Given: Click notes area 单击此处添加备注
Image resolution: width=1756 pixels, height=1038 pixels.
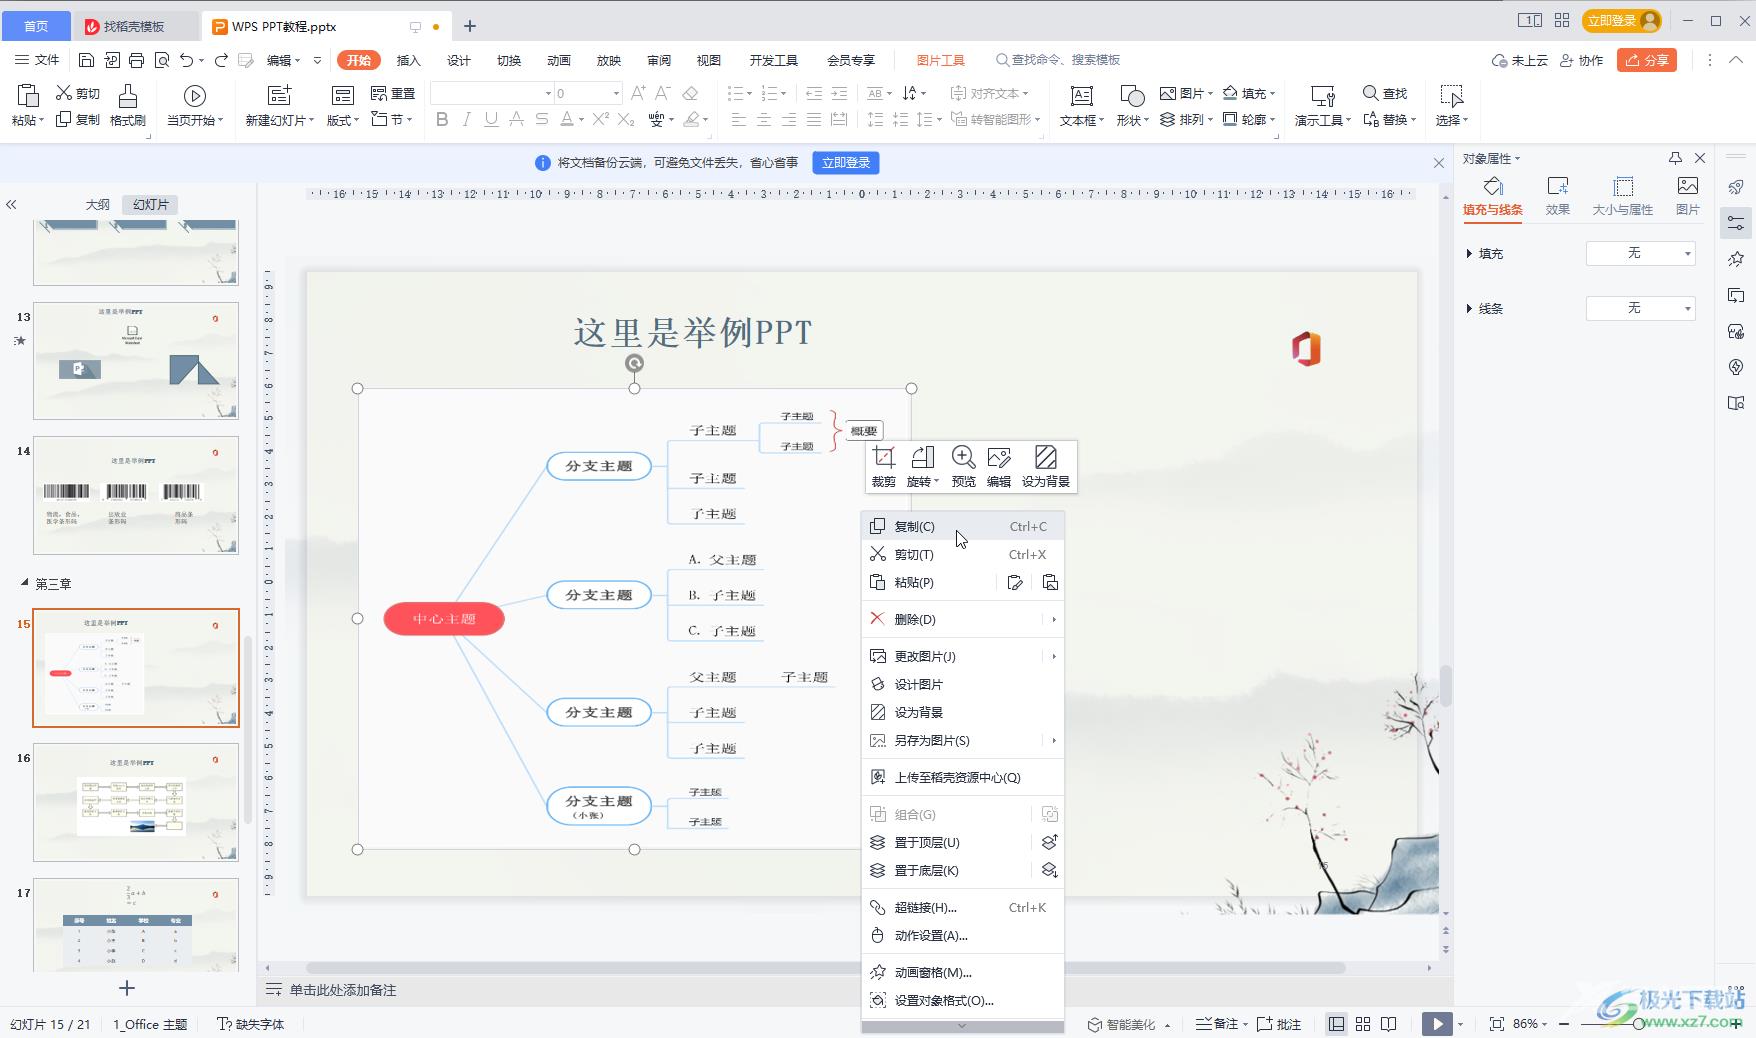Looking at the screenshot, I should click(343, 990).
